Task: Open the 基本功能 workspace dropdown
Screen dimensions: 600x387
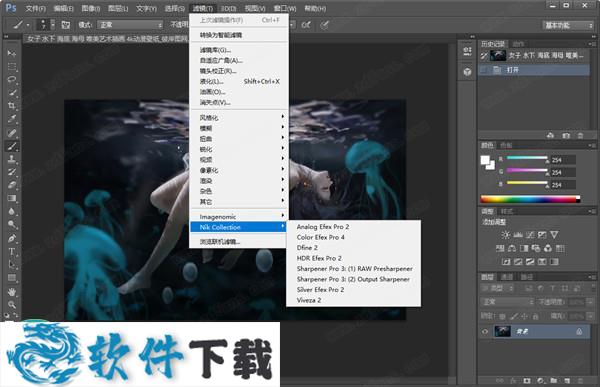Action: point(568,25)
